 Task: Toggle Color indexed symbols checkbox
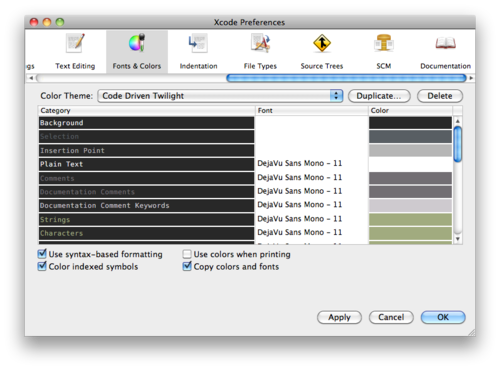point(42,266)
